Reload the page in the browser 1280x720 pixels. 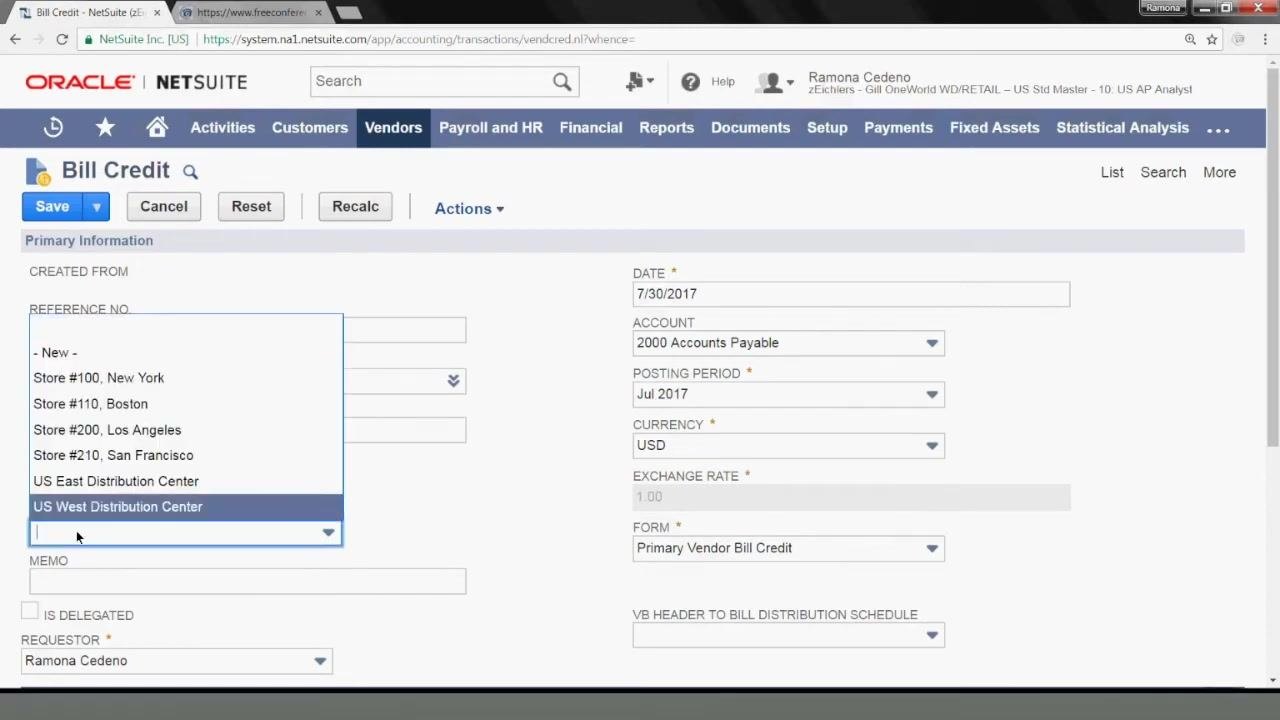pyautogui.click(x=62, y=39)
